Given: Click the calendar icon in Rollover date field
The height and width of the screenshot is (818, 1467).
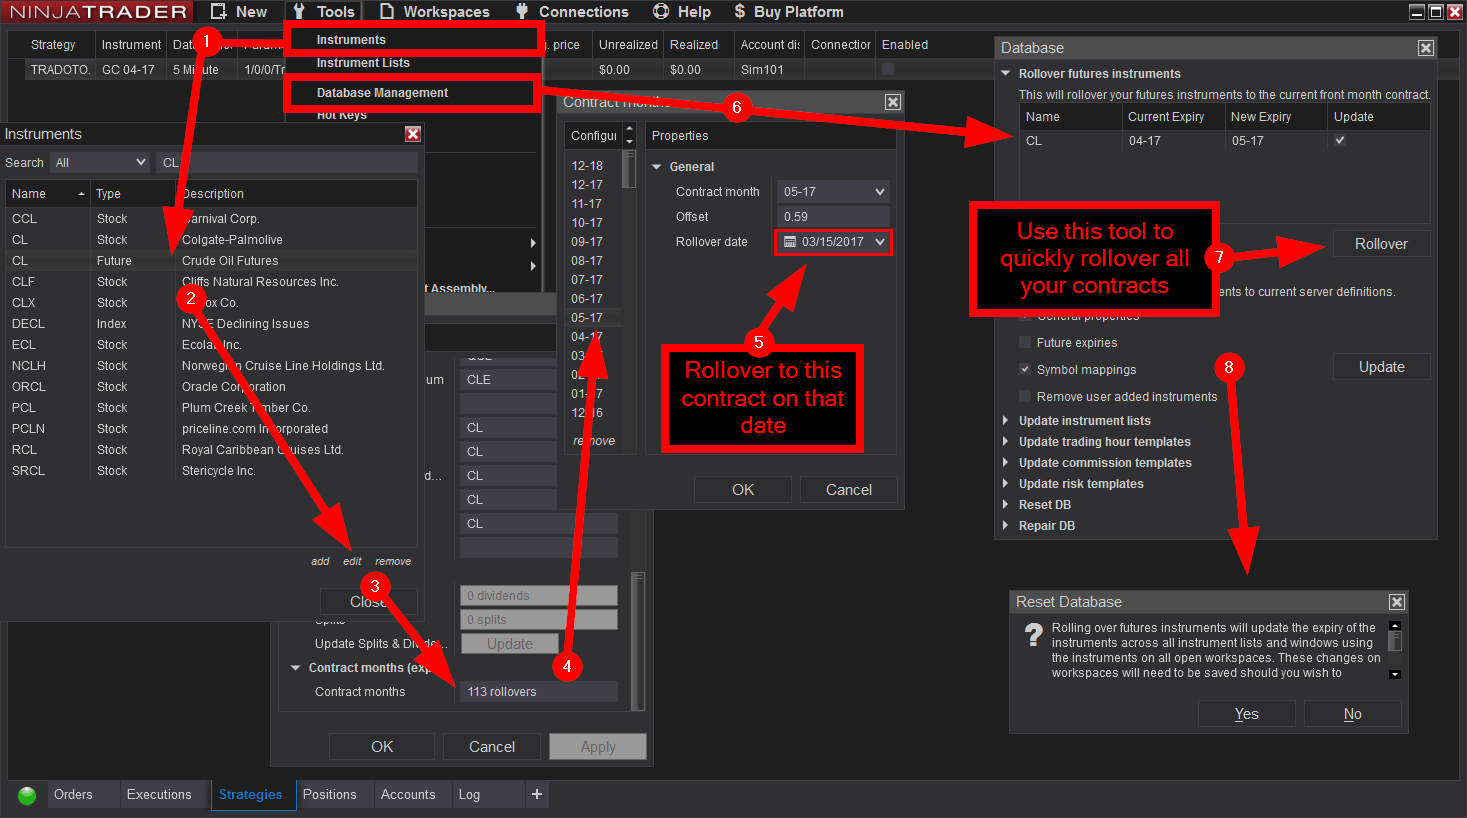Looking at the screenshot, I should [790, 242].
